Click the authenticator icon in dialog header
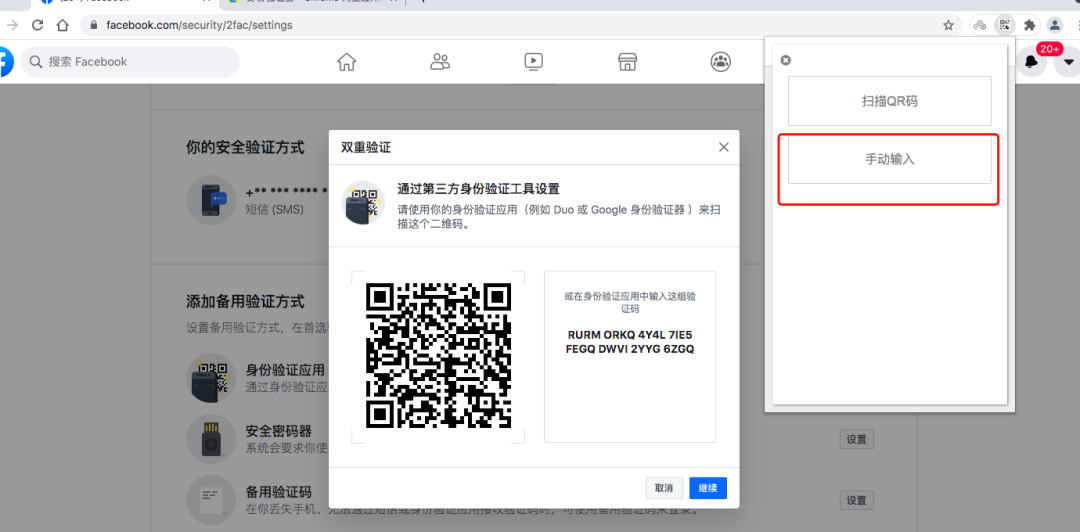1080x532 pixels. pos(363,203)
